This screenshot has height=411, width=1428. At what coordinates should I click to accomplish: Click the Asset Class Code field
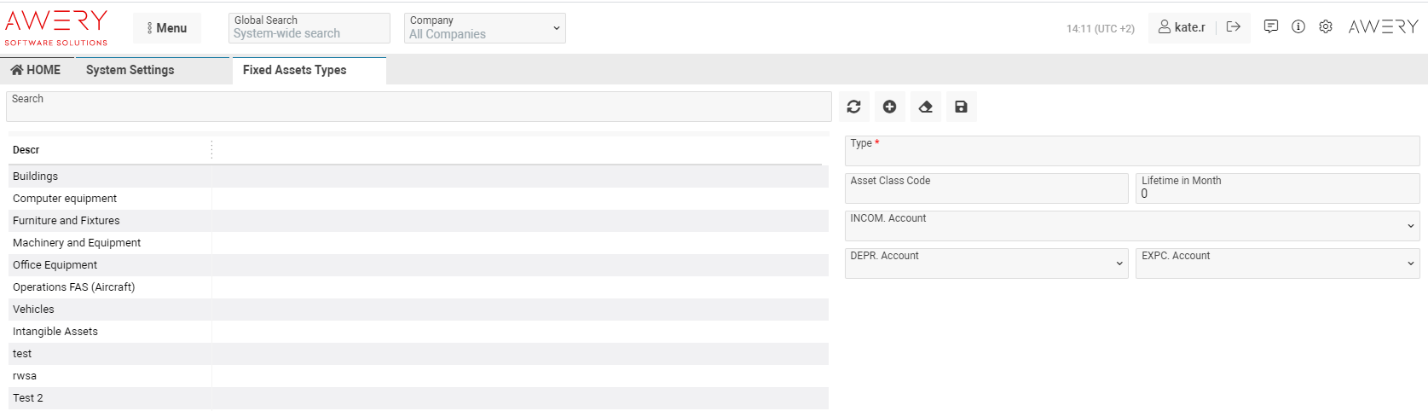tap(986, 188)
